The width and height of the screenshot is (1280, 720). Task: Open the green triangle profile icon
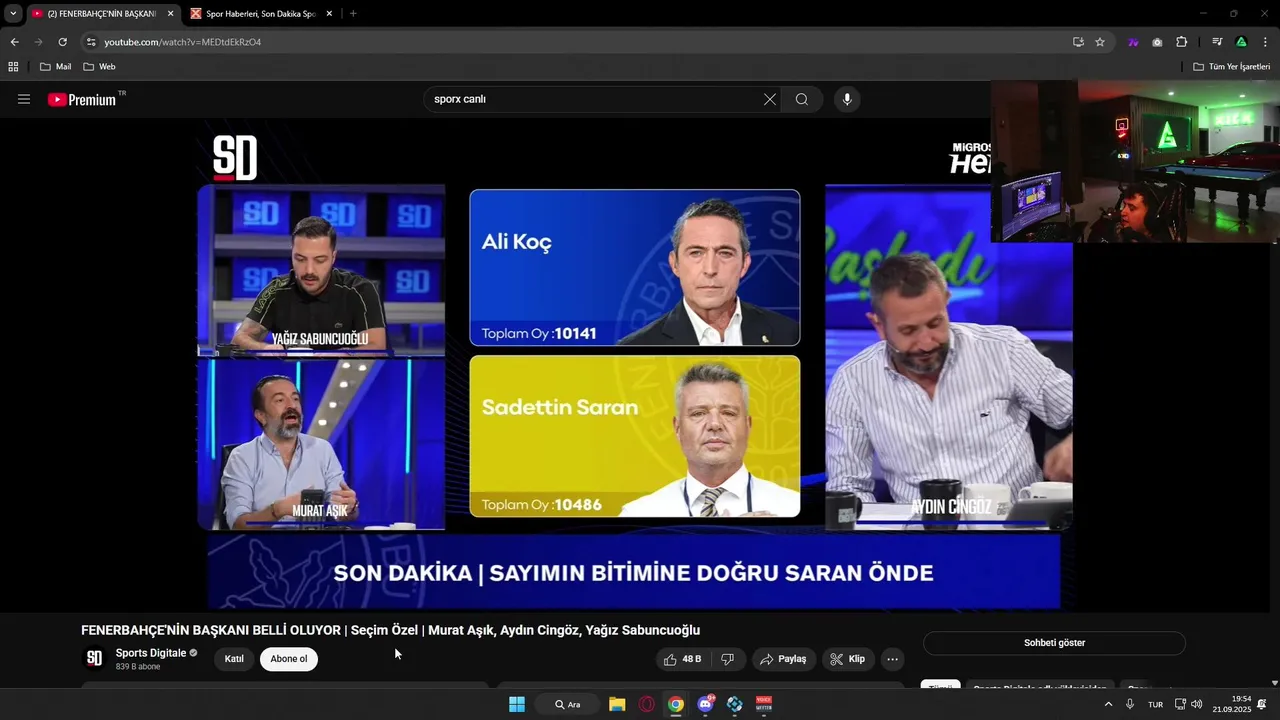1241,42
